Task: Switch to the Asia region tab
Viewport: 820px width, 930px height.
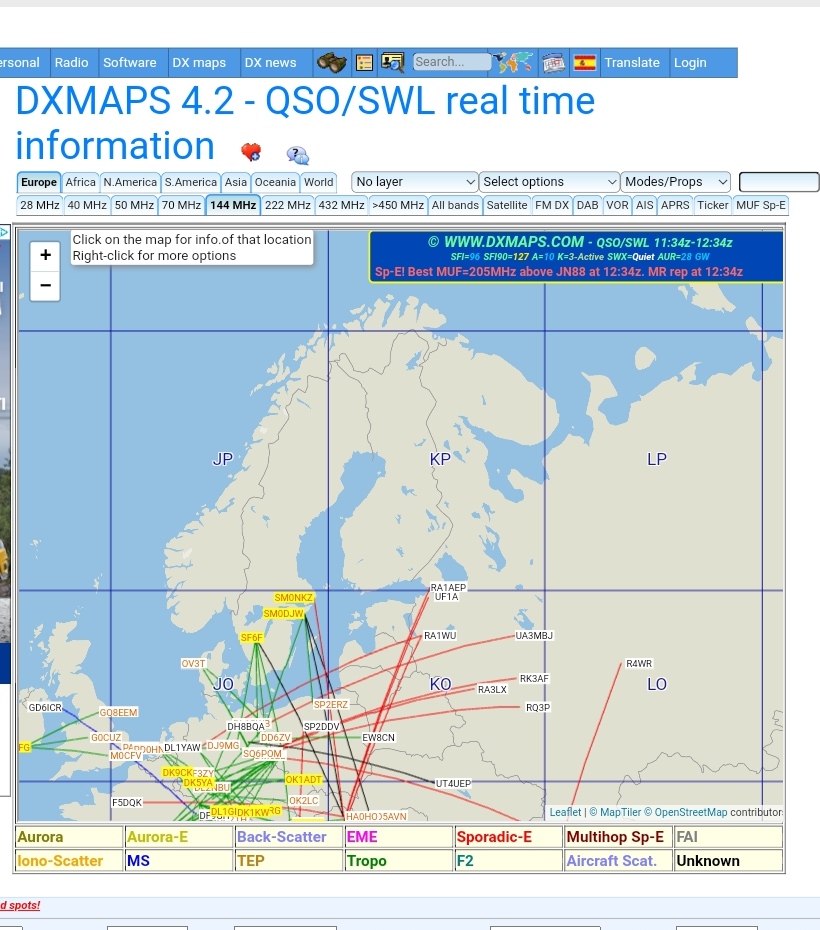Action: point(236,182)
